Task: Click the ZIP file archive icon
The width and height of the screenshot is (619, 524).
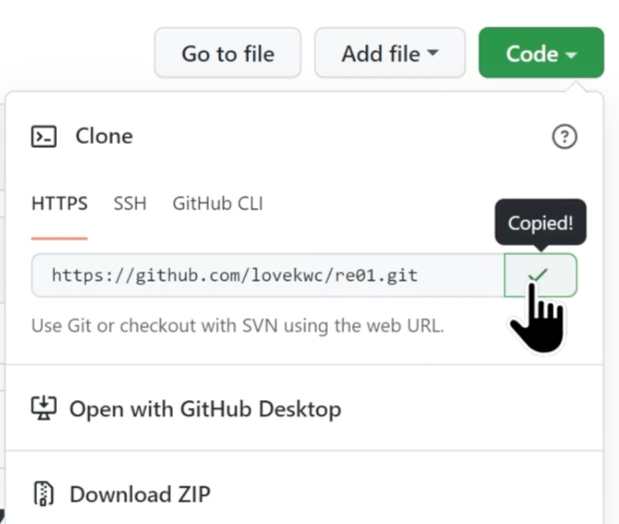Action: tap(44, 494)
